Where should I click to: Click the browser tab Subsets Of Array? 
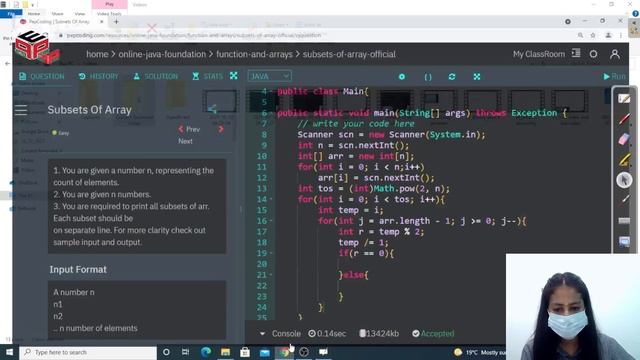click(59, 22)
